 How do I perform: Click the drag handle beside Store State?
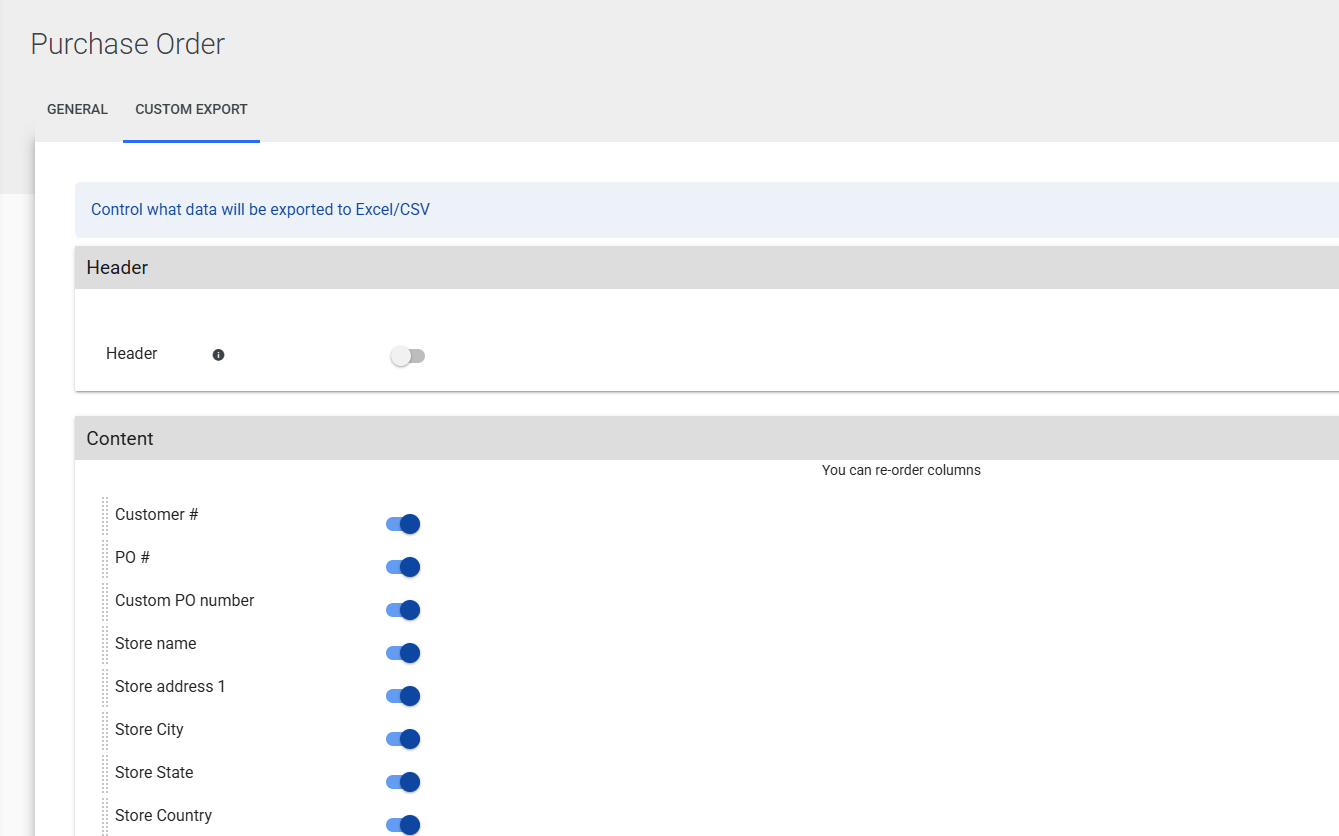click(x=105, y=774)
